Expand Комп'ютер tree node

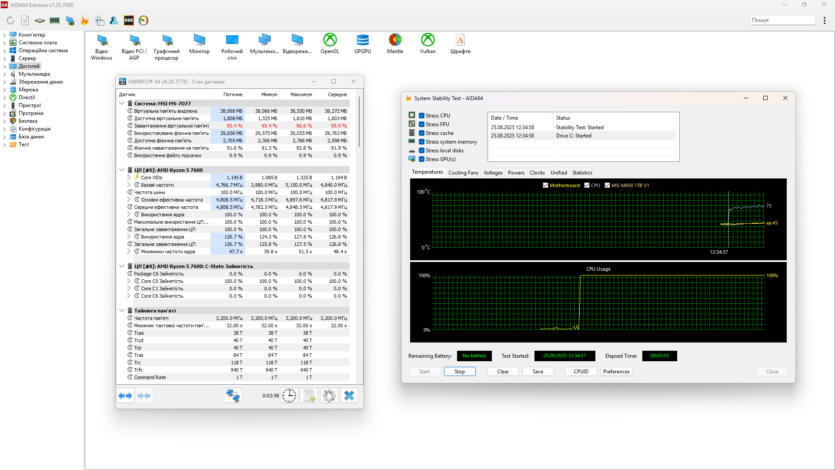click(4, 35)
